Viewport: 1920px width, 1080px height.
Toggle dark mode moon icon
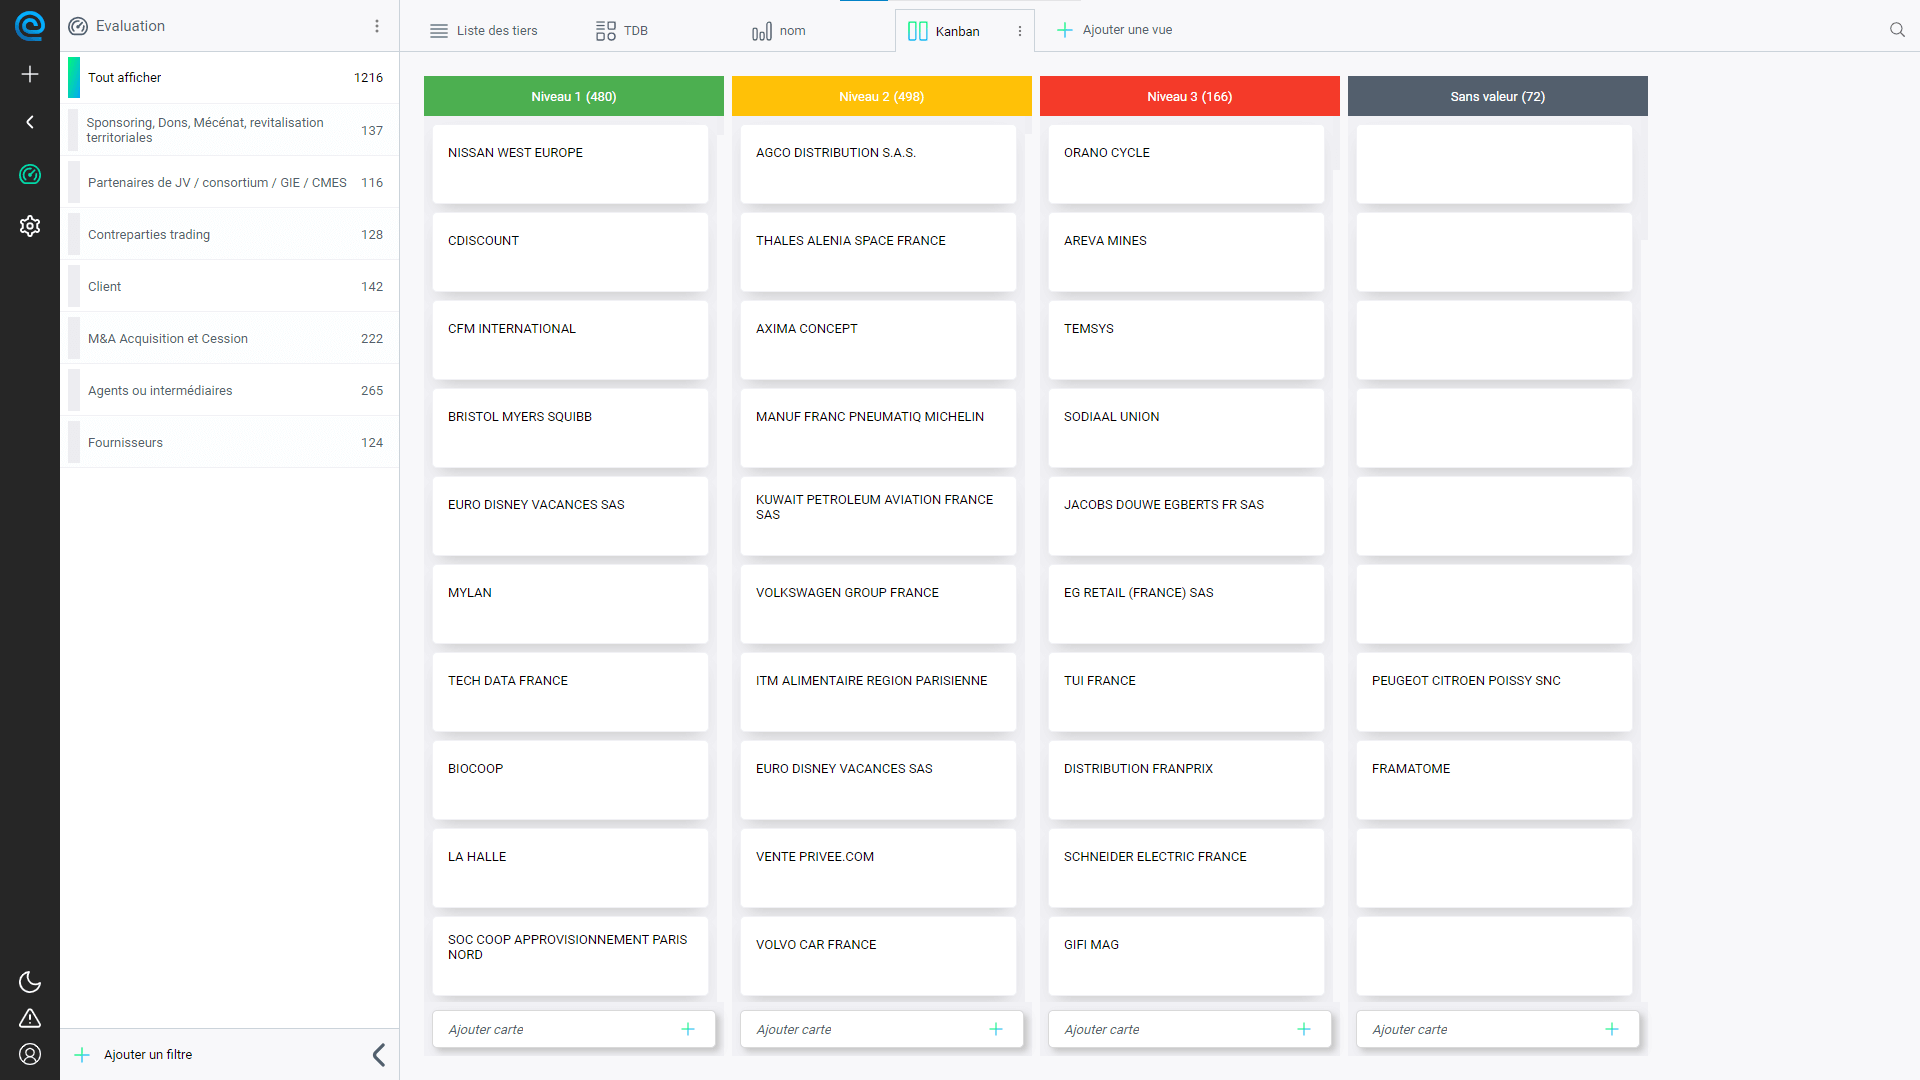point(30,982)
